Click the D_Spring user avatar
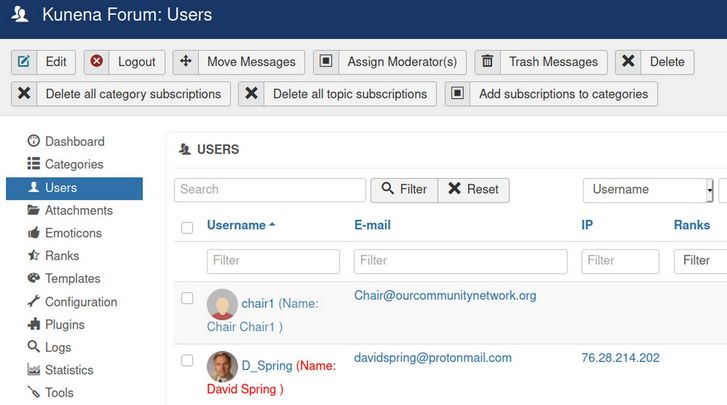The image size is (727, 405). pyautogui.click(x=222, y=367)
